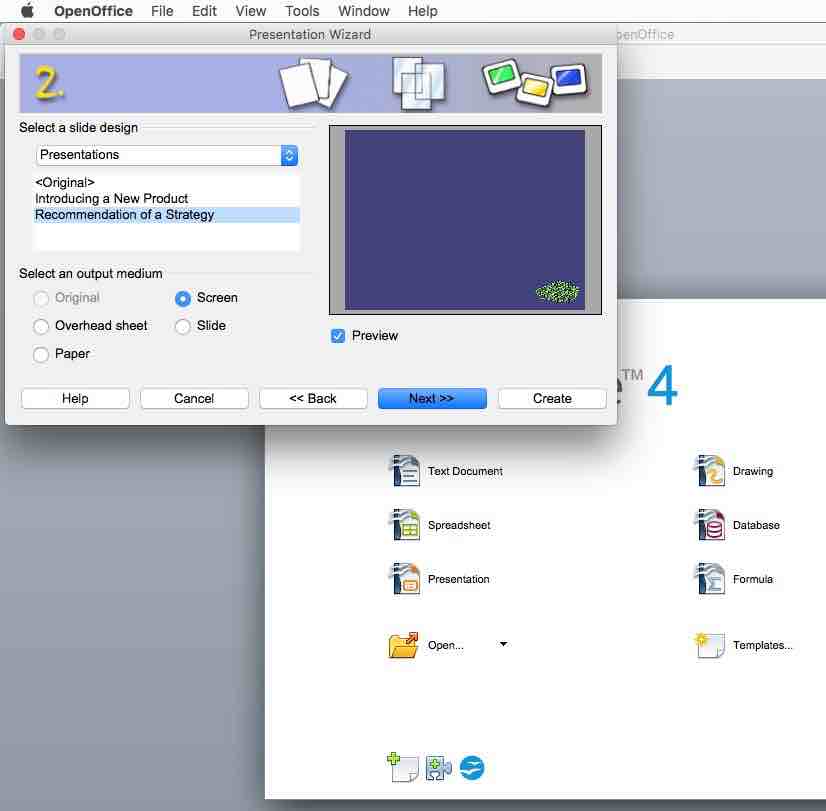Cancel the Presentation Wizard
Image resolution: width=826 pixels, height=811 pixels.
[x=194, y=398]
